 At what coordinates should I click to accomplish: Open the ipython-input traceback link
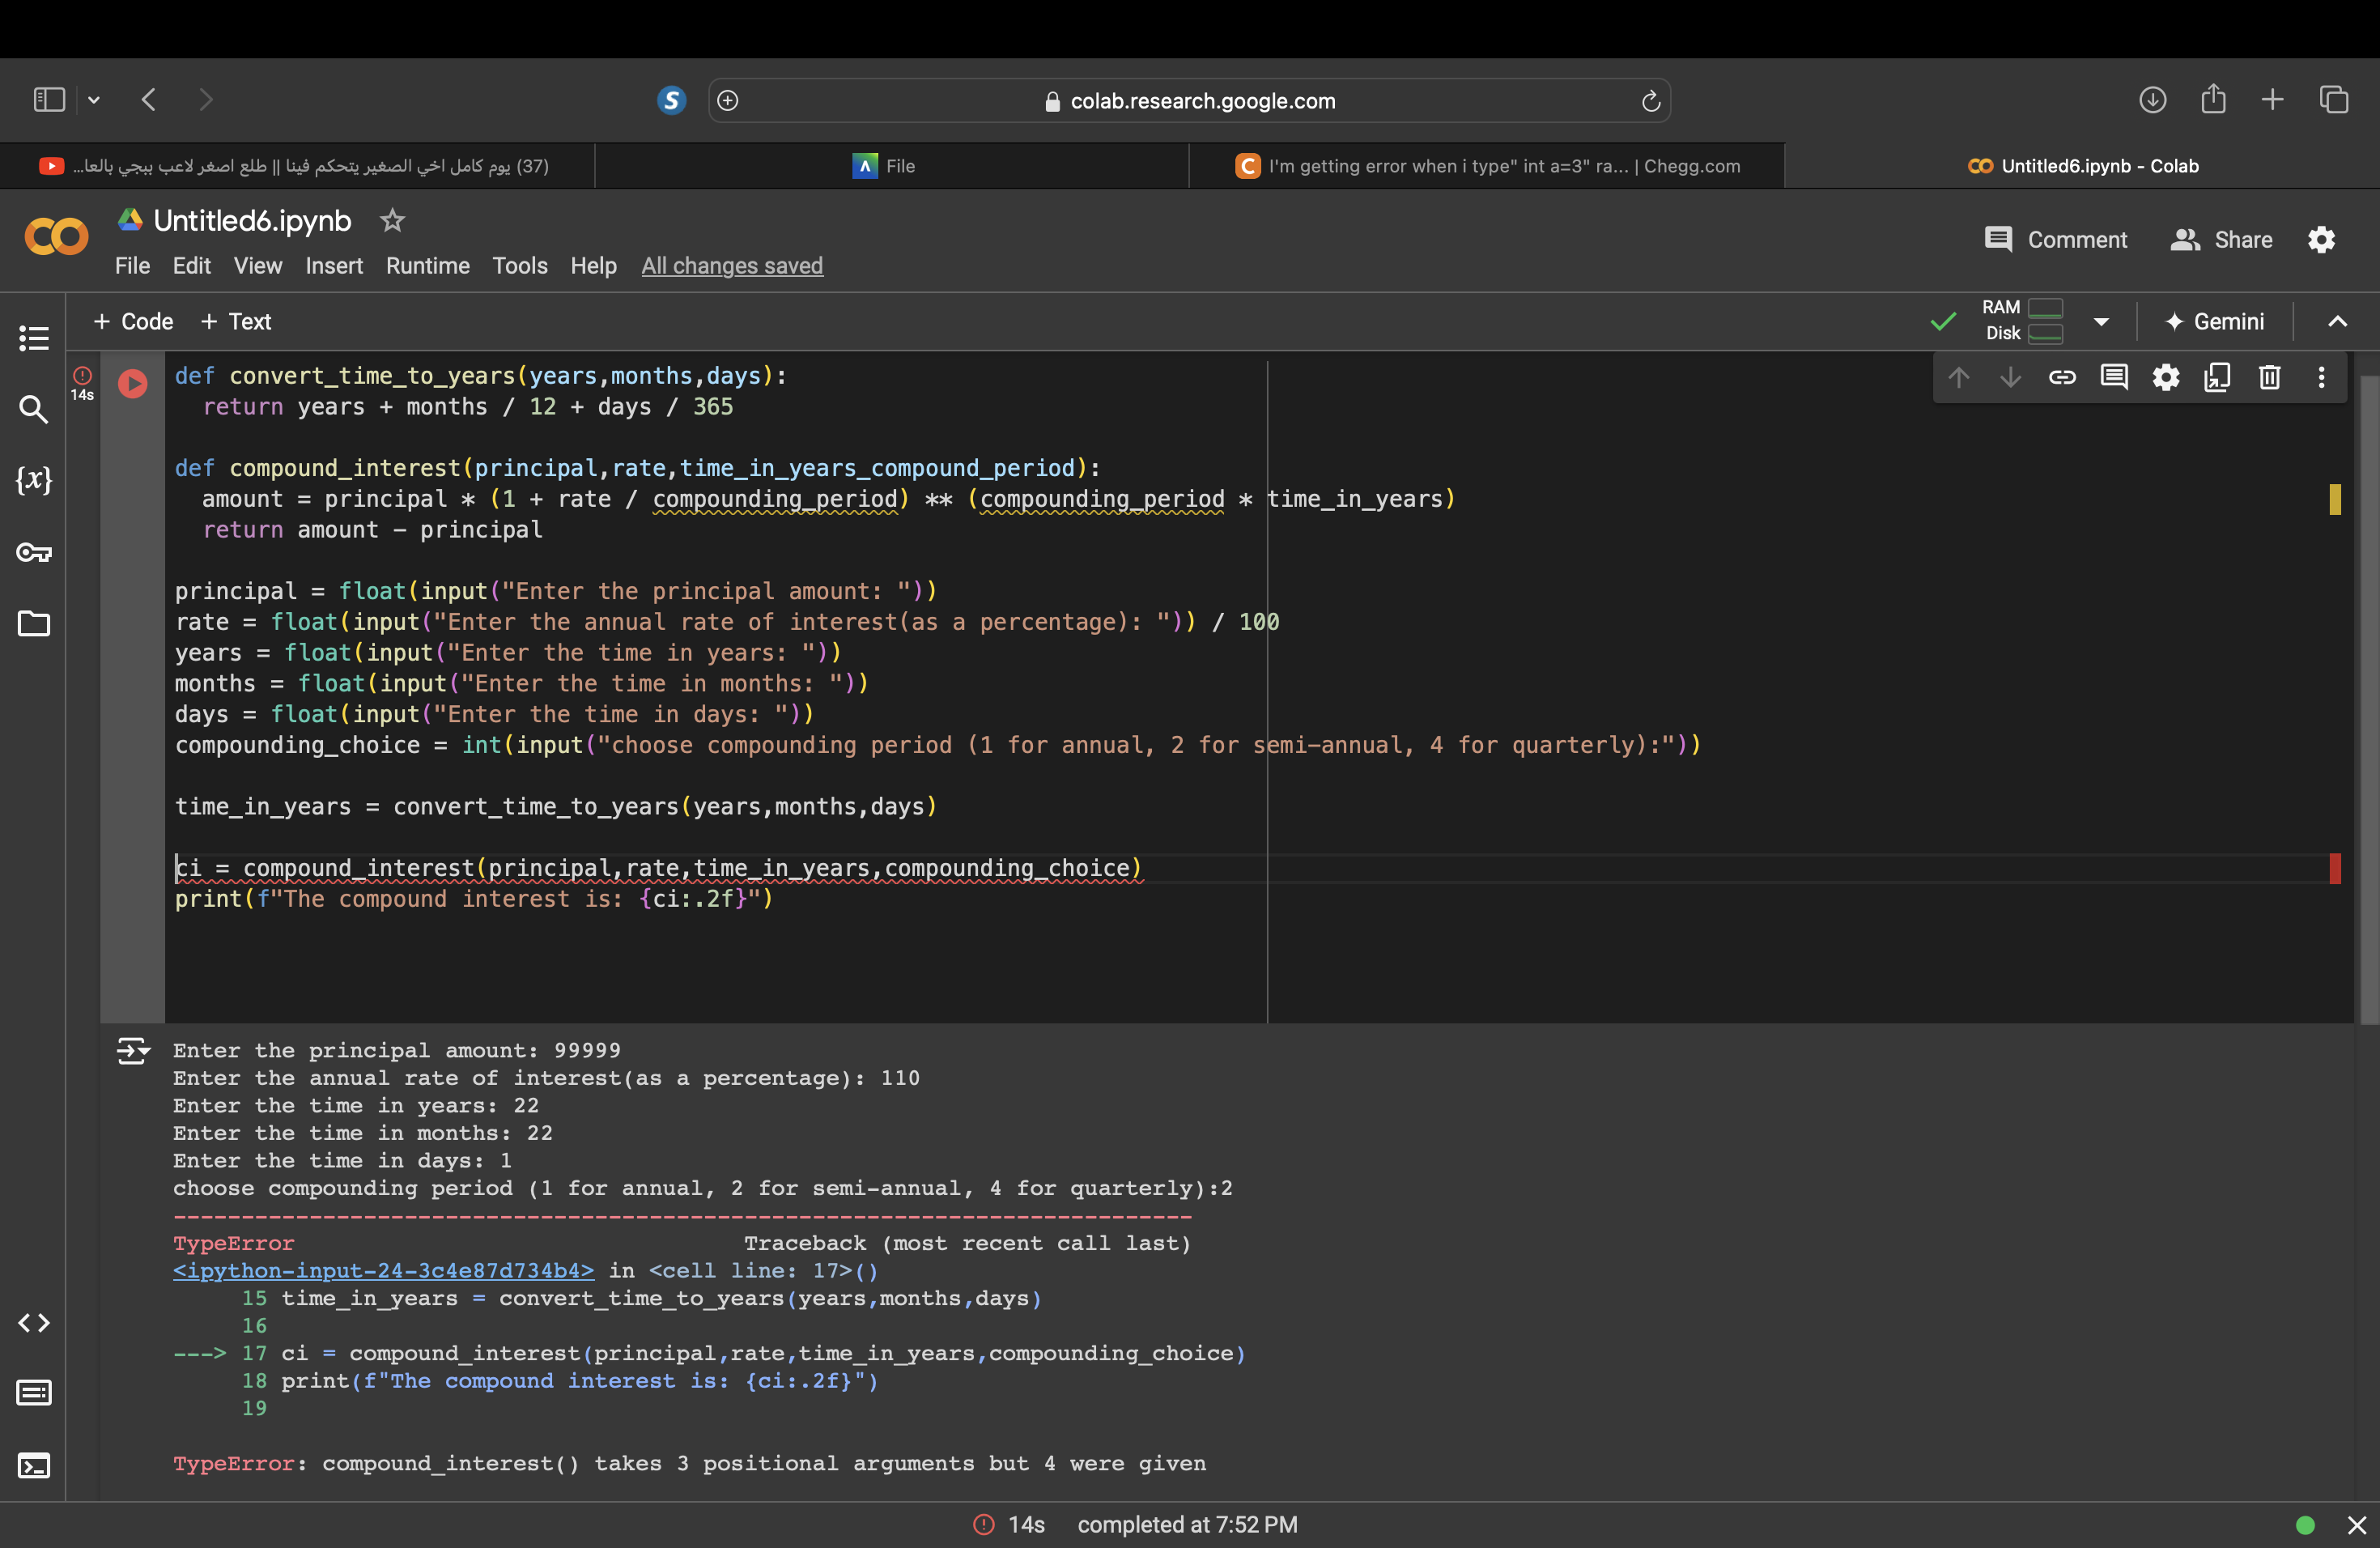pyautogui.click(x=383, y=1271)
